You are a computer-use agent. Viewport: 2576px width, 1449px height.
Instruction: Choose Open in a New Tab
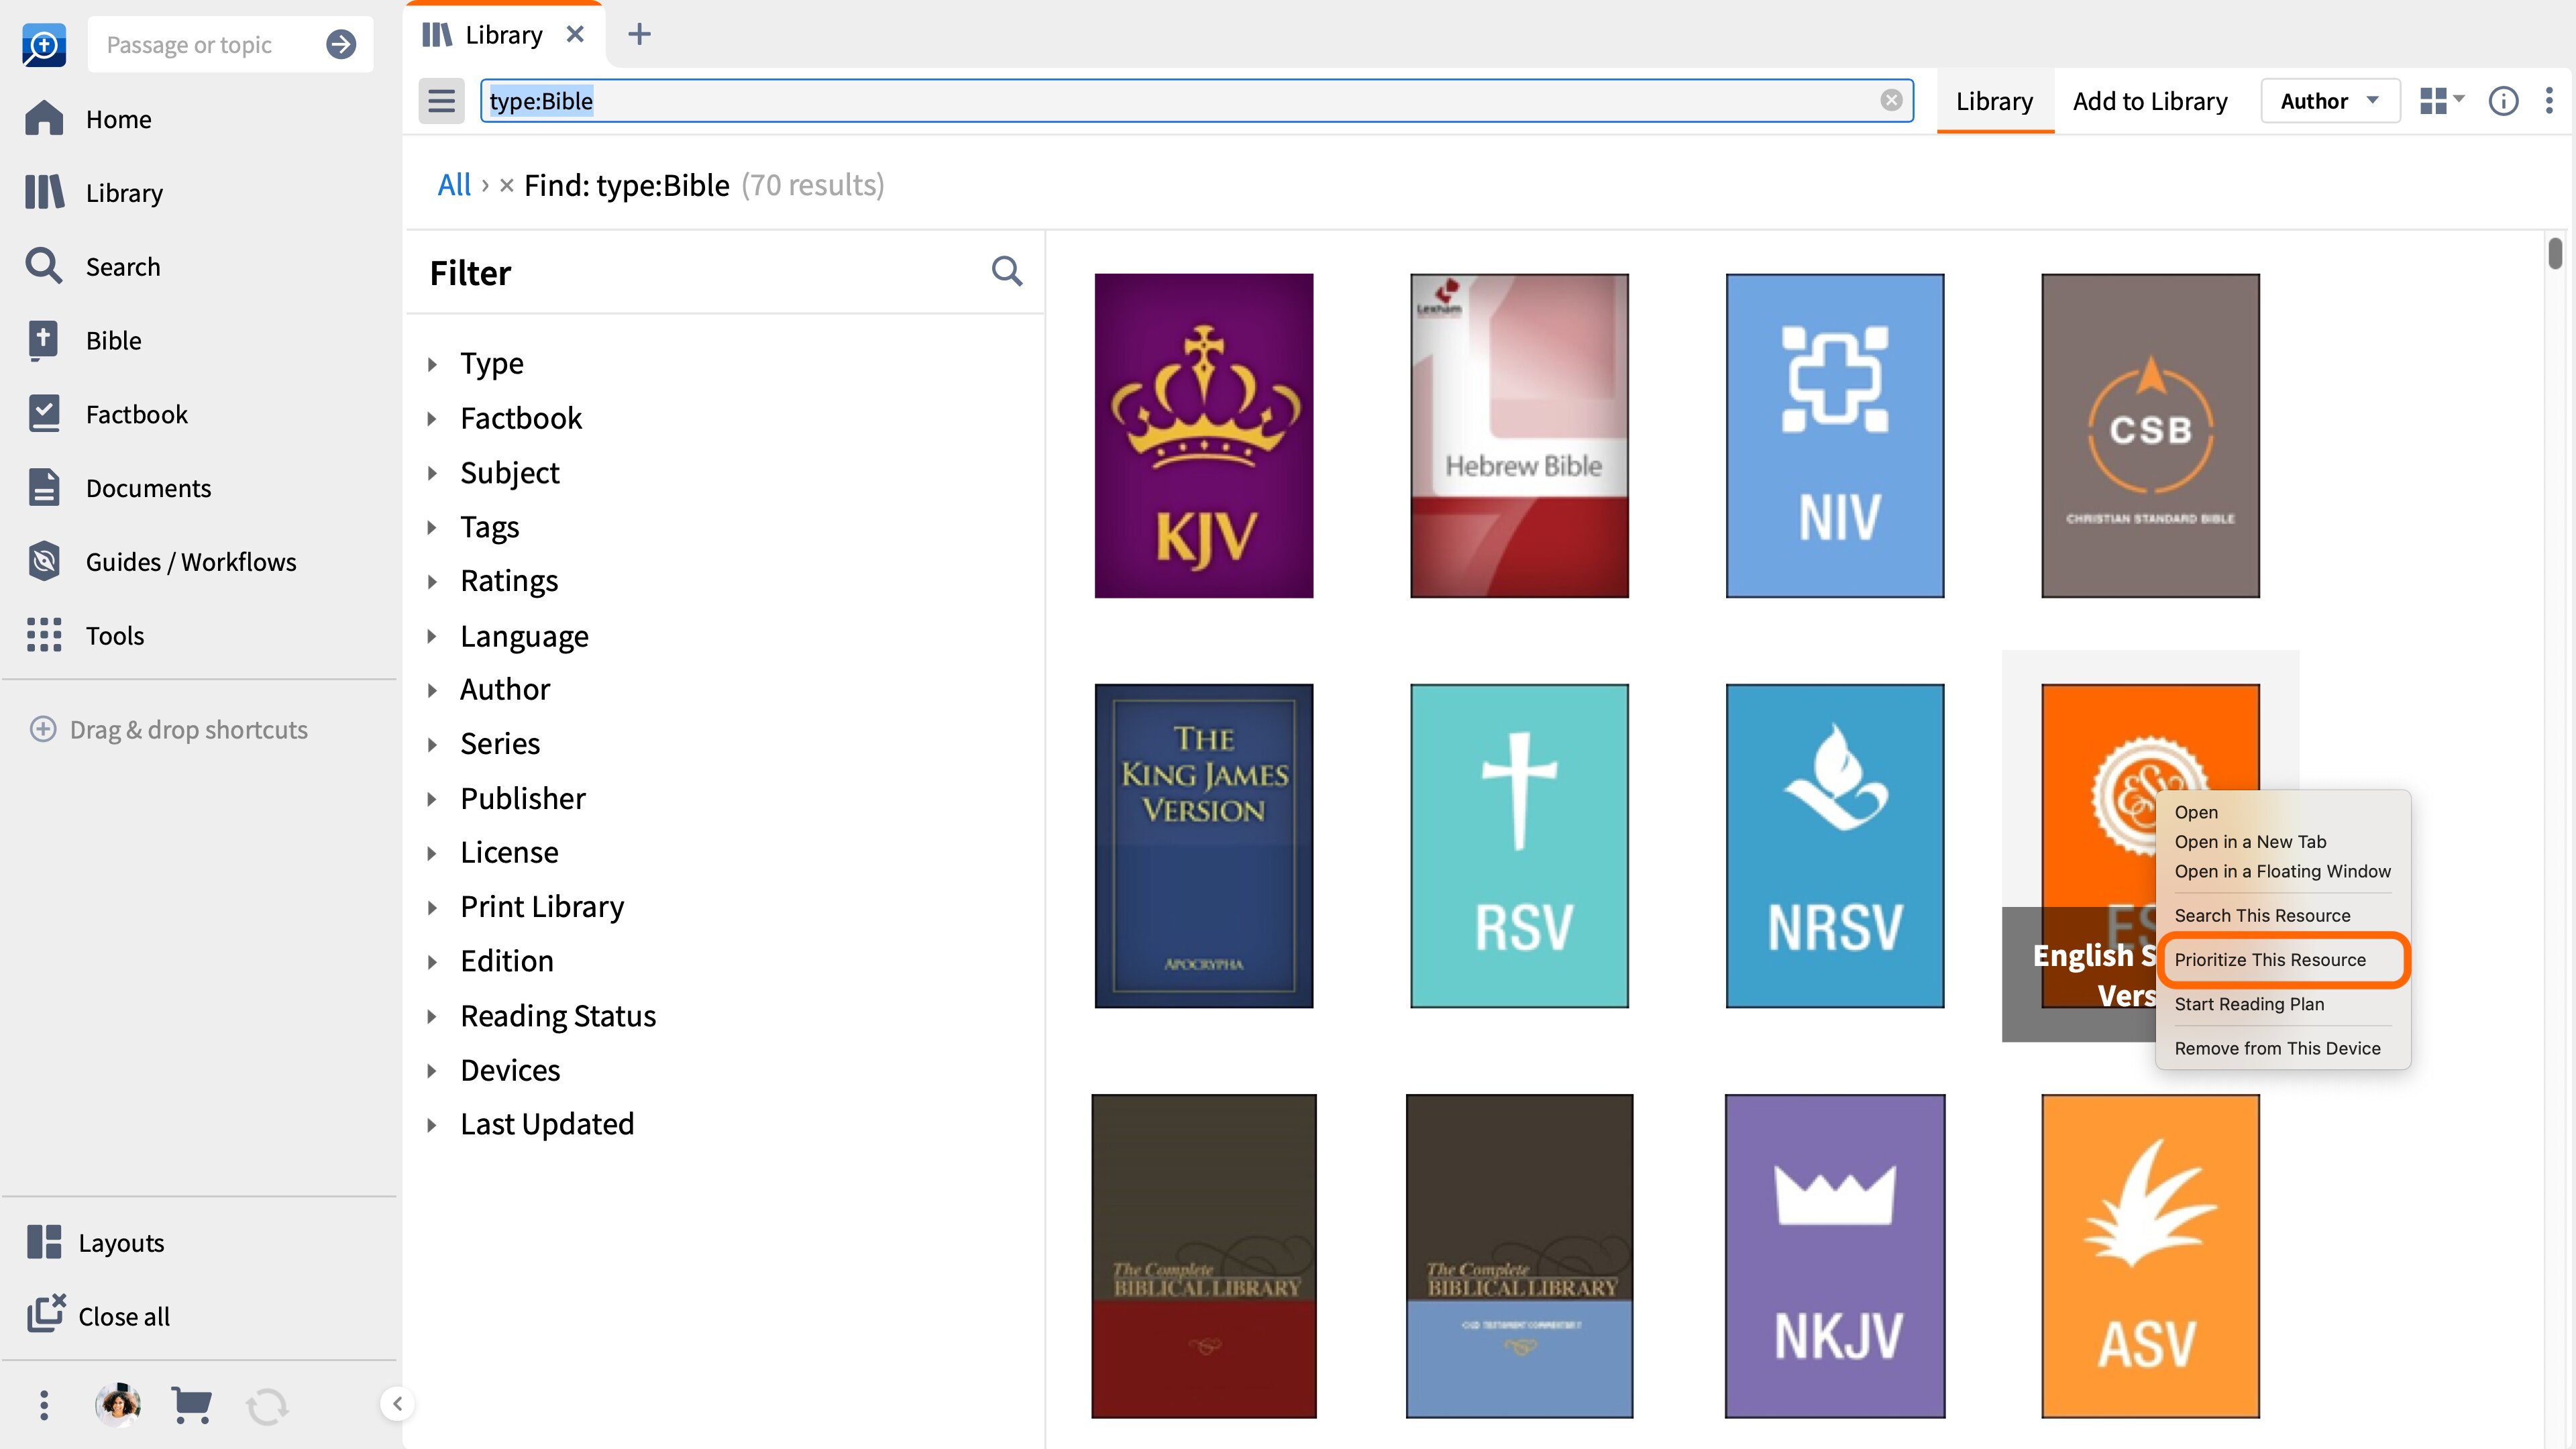point(2282,842)
